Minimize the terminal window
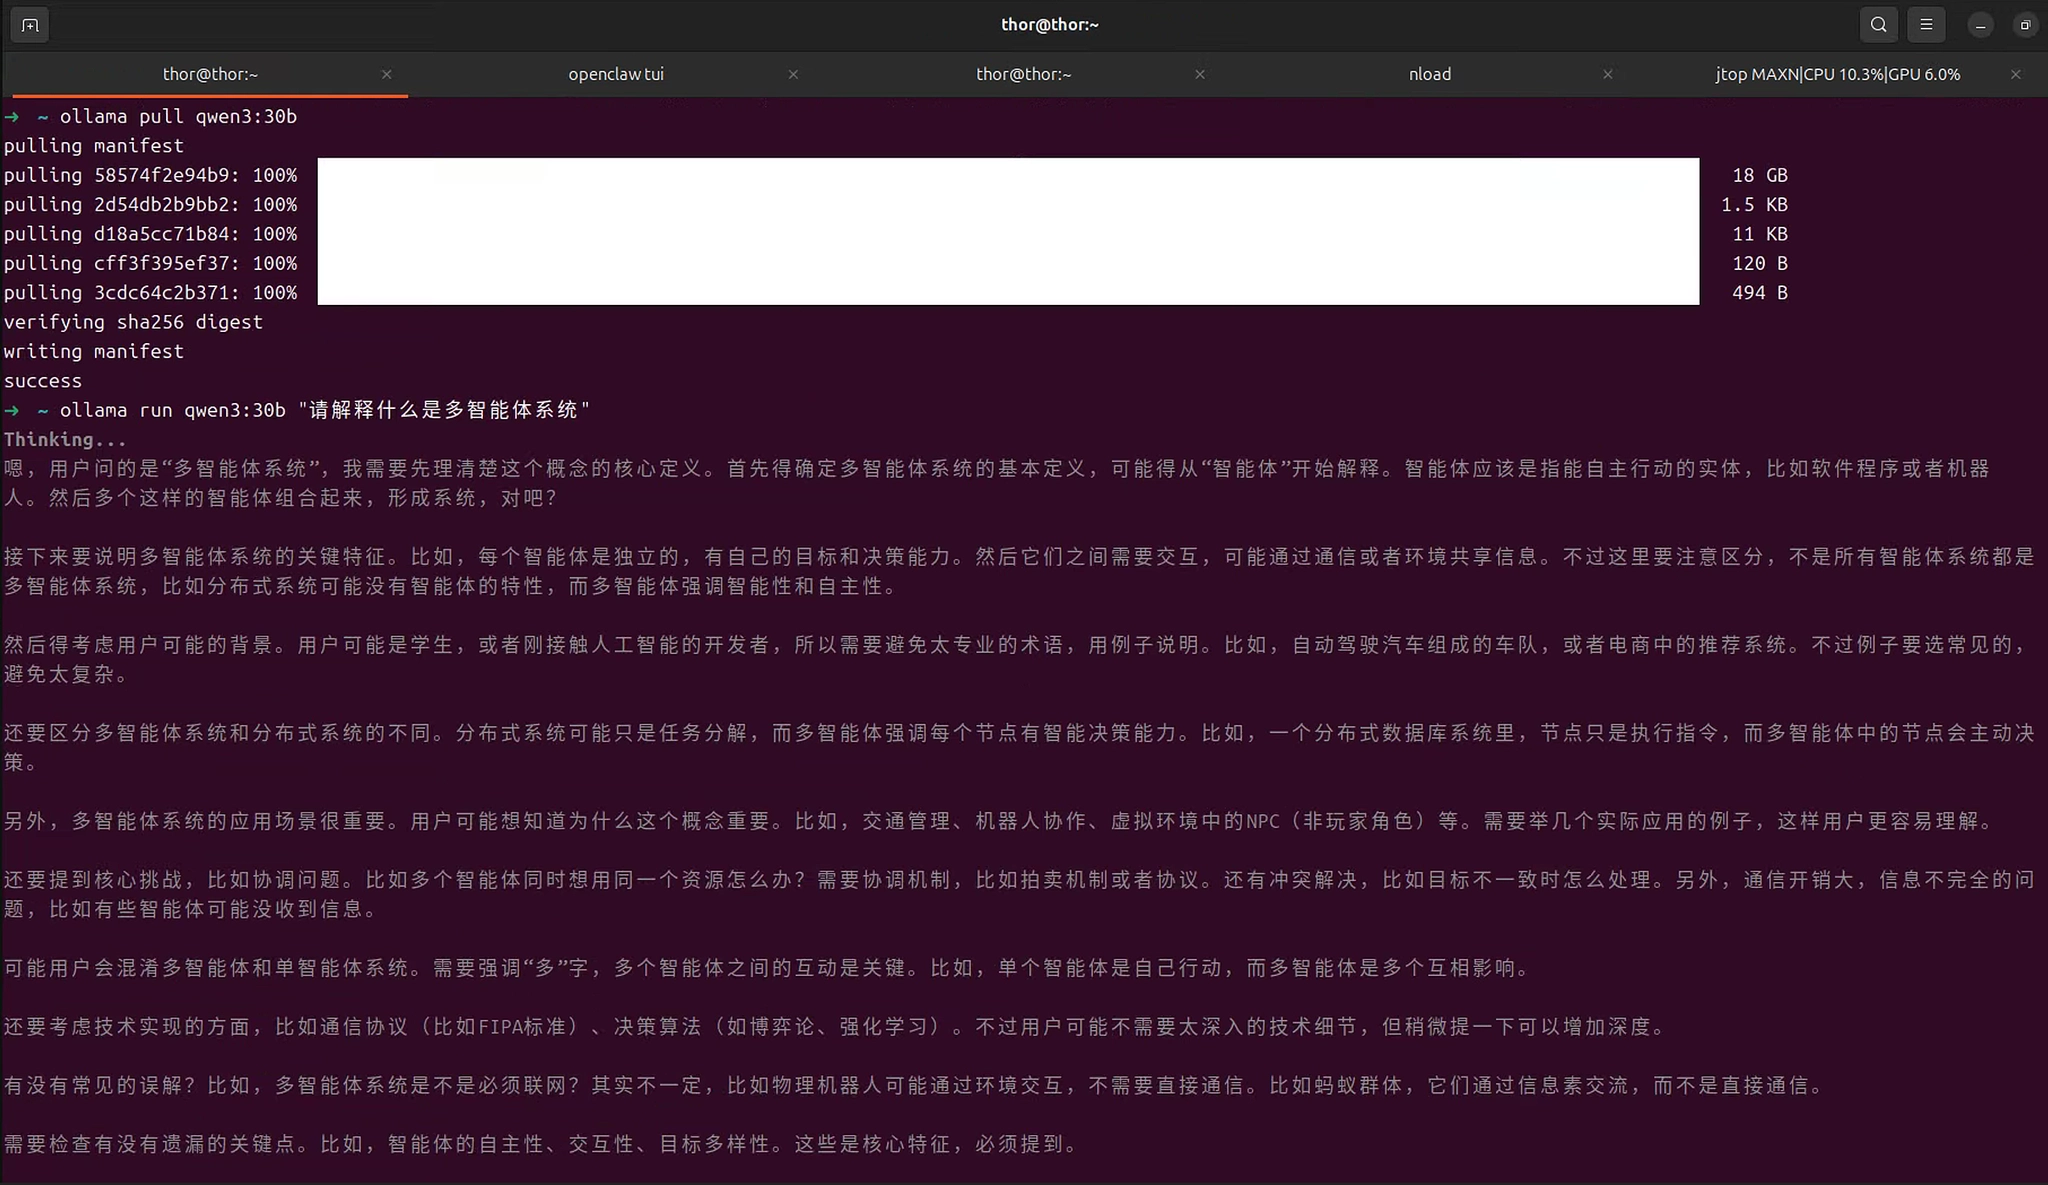The width and height of the screenshot is (2048, 1185). tap(1980, 25)
